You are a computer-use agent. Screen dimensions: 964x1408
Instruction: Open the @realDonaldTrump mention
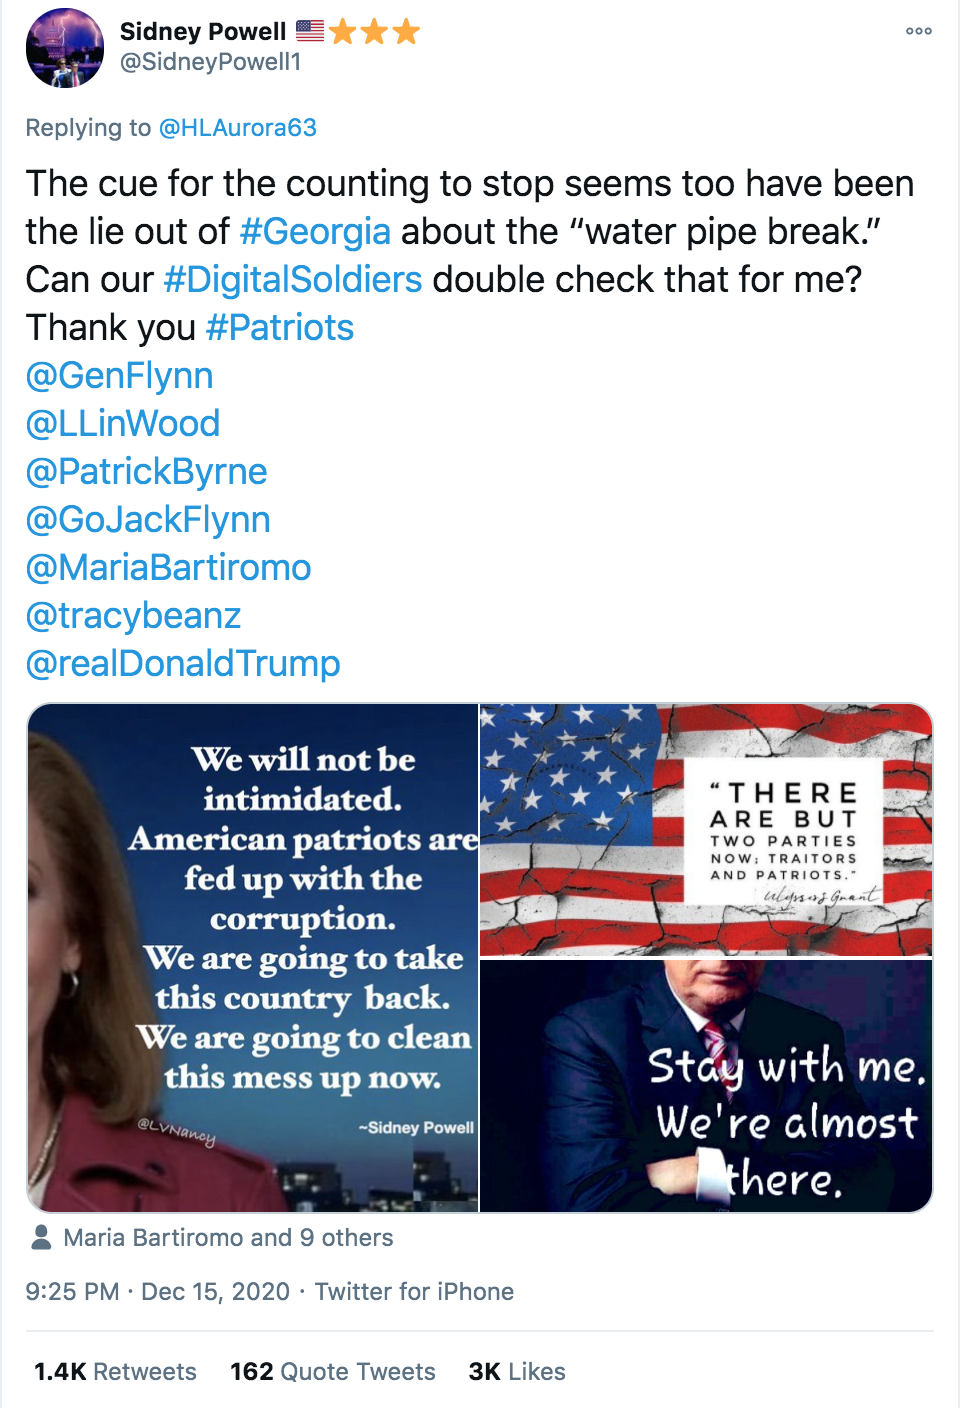tap(183, 664)
